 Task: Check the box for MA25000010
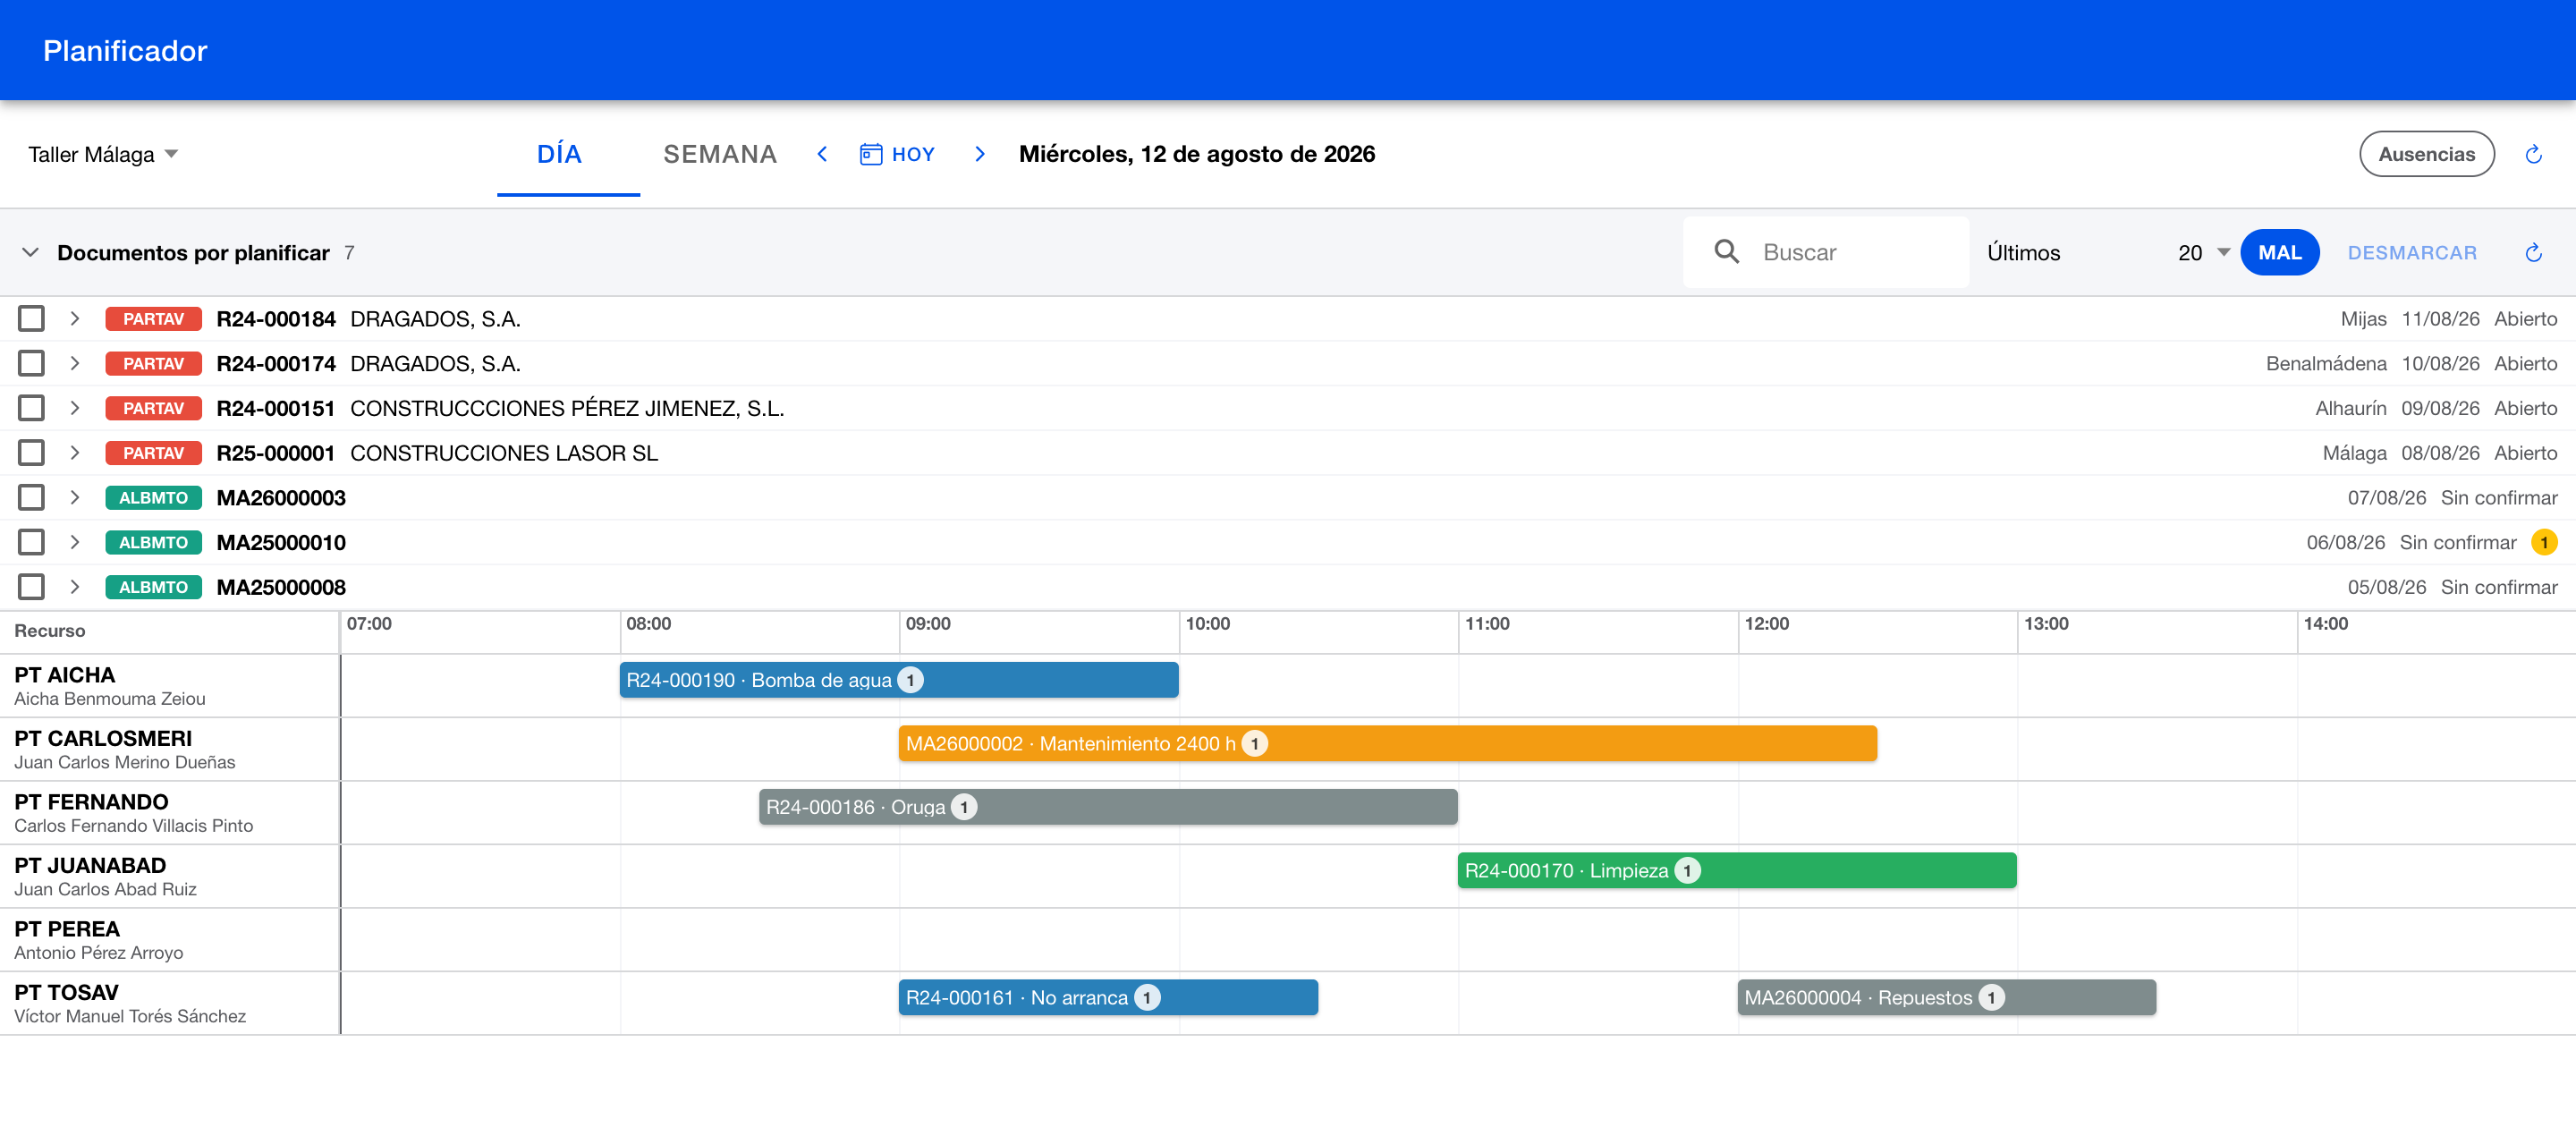pos(31,542)
